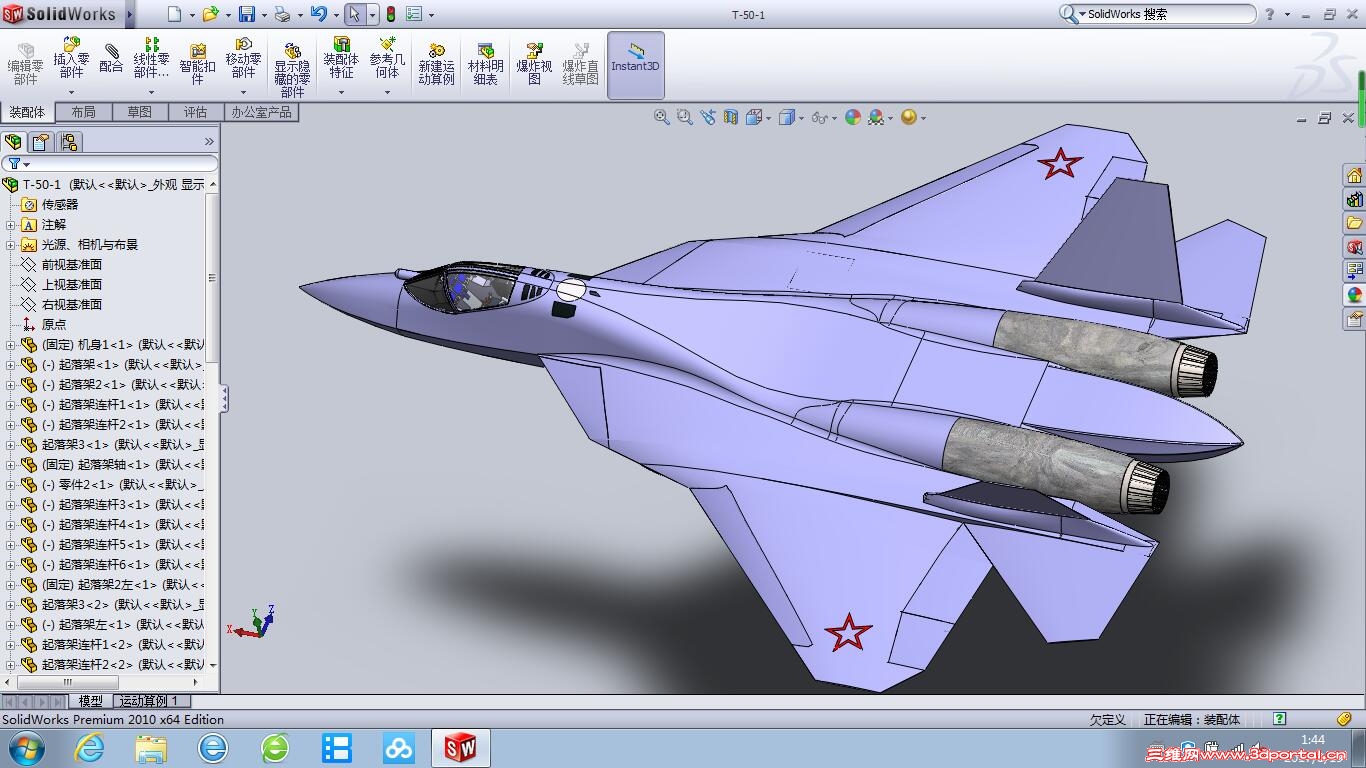Viewport: 1366px width, 768px height.
Task: Expand the 注解 tree node
Action: click(x=11, y=225)
